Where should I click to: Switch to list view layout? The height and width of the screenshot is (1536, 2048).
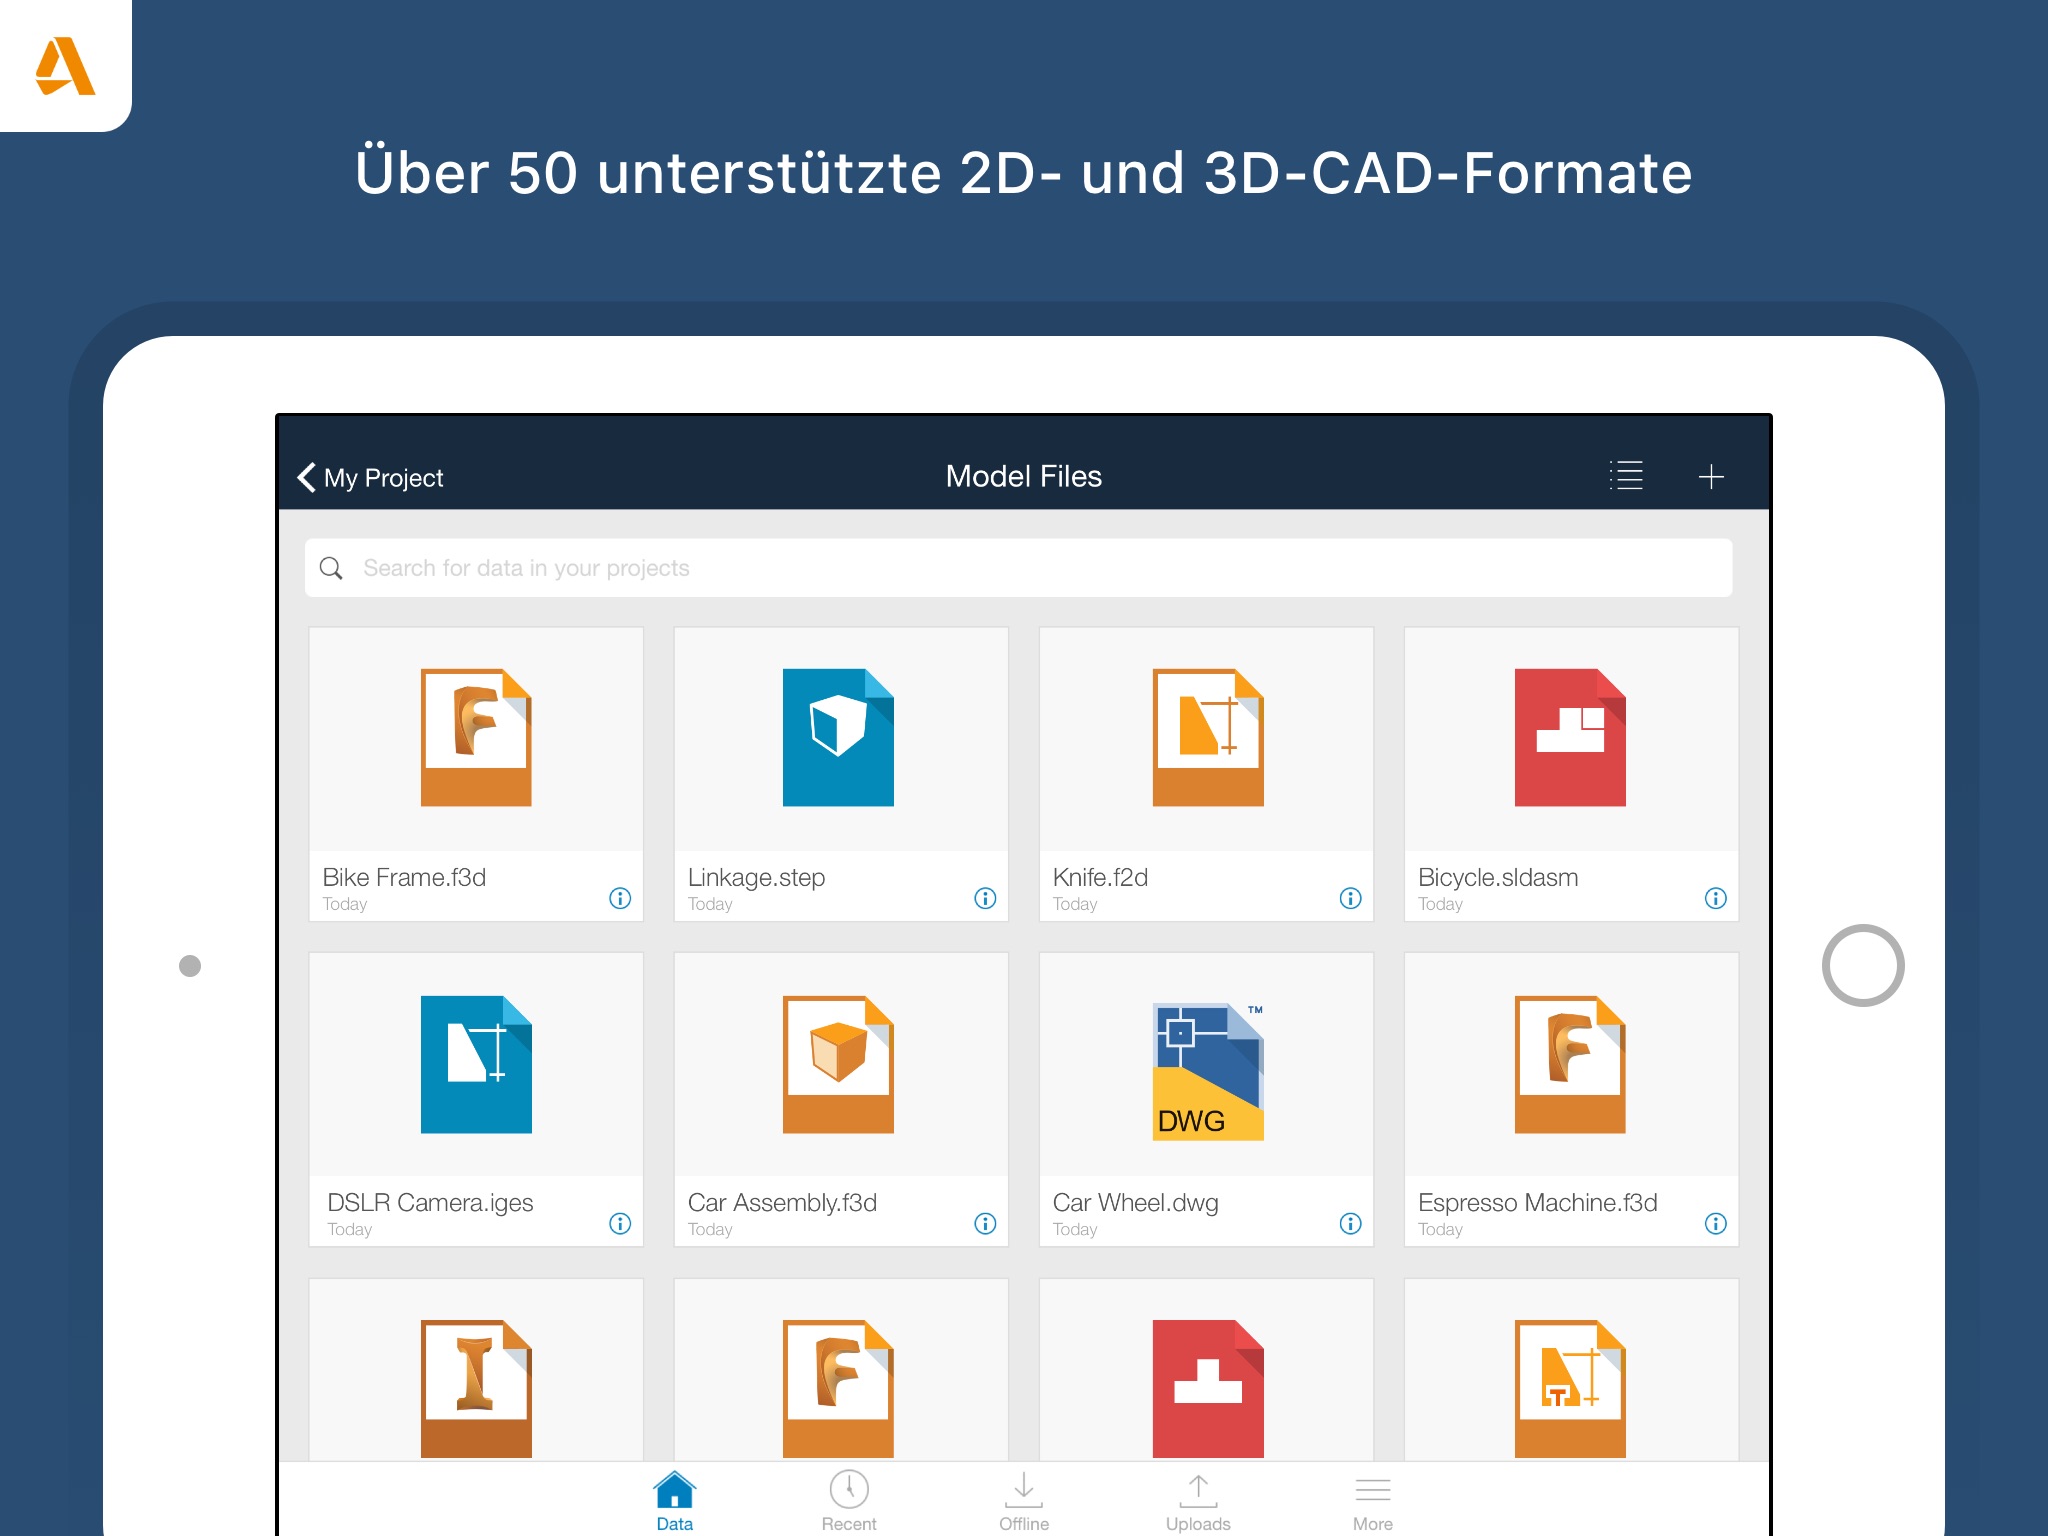pos(1626,475)
